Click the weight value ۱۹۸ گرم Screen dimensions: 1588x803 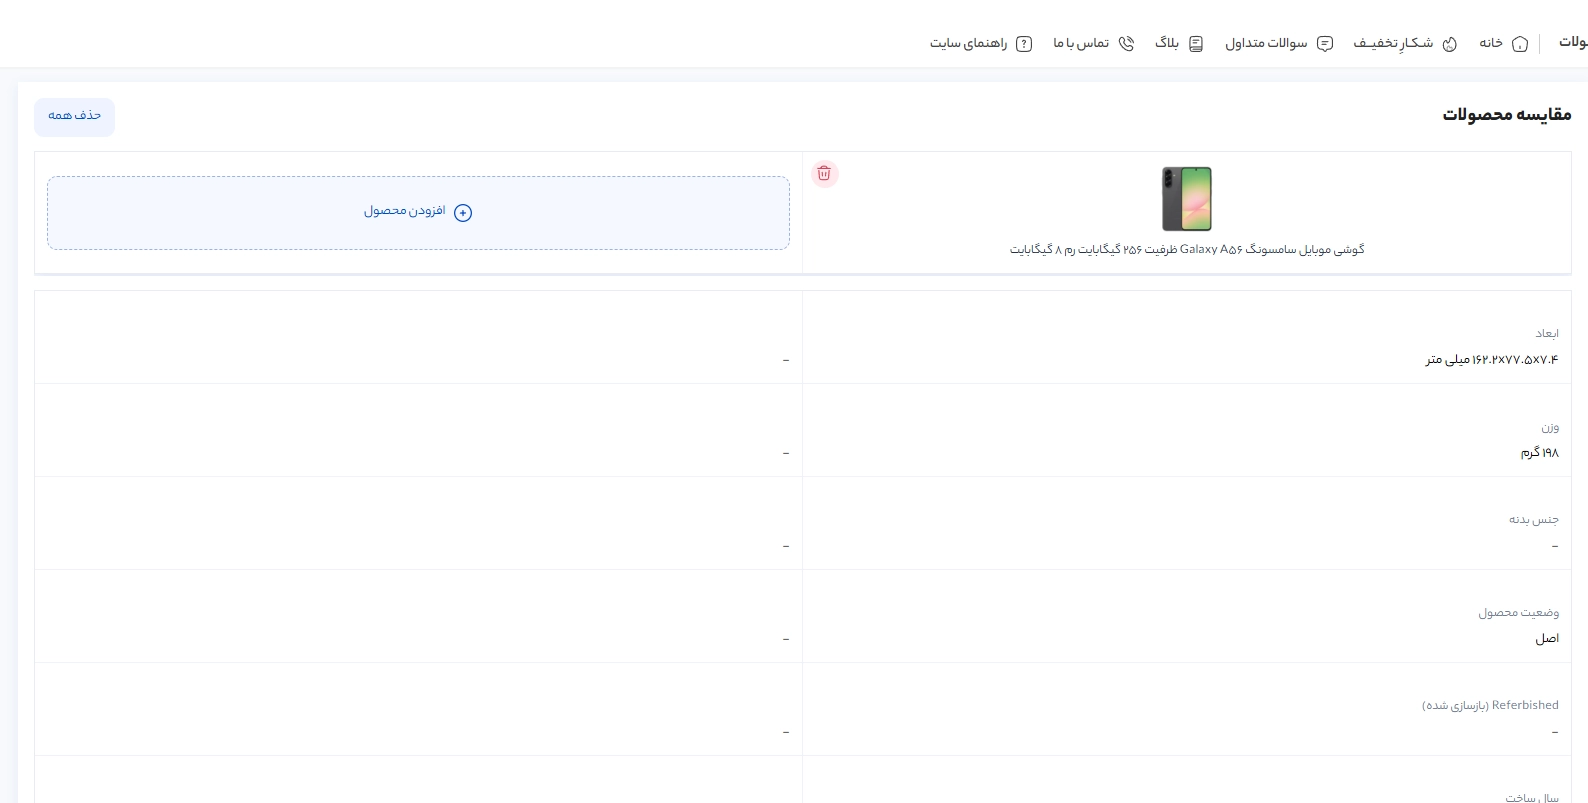coord(1540,453)
